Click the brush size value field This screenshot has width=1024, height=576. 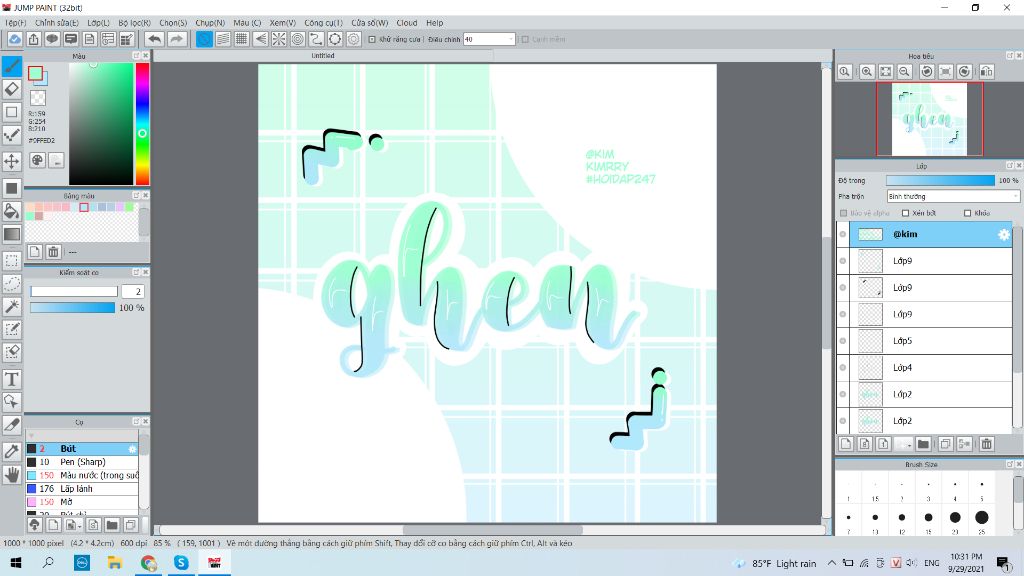coord(132,291)
